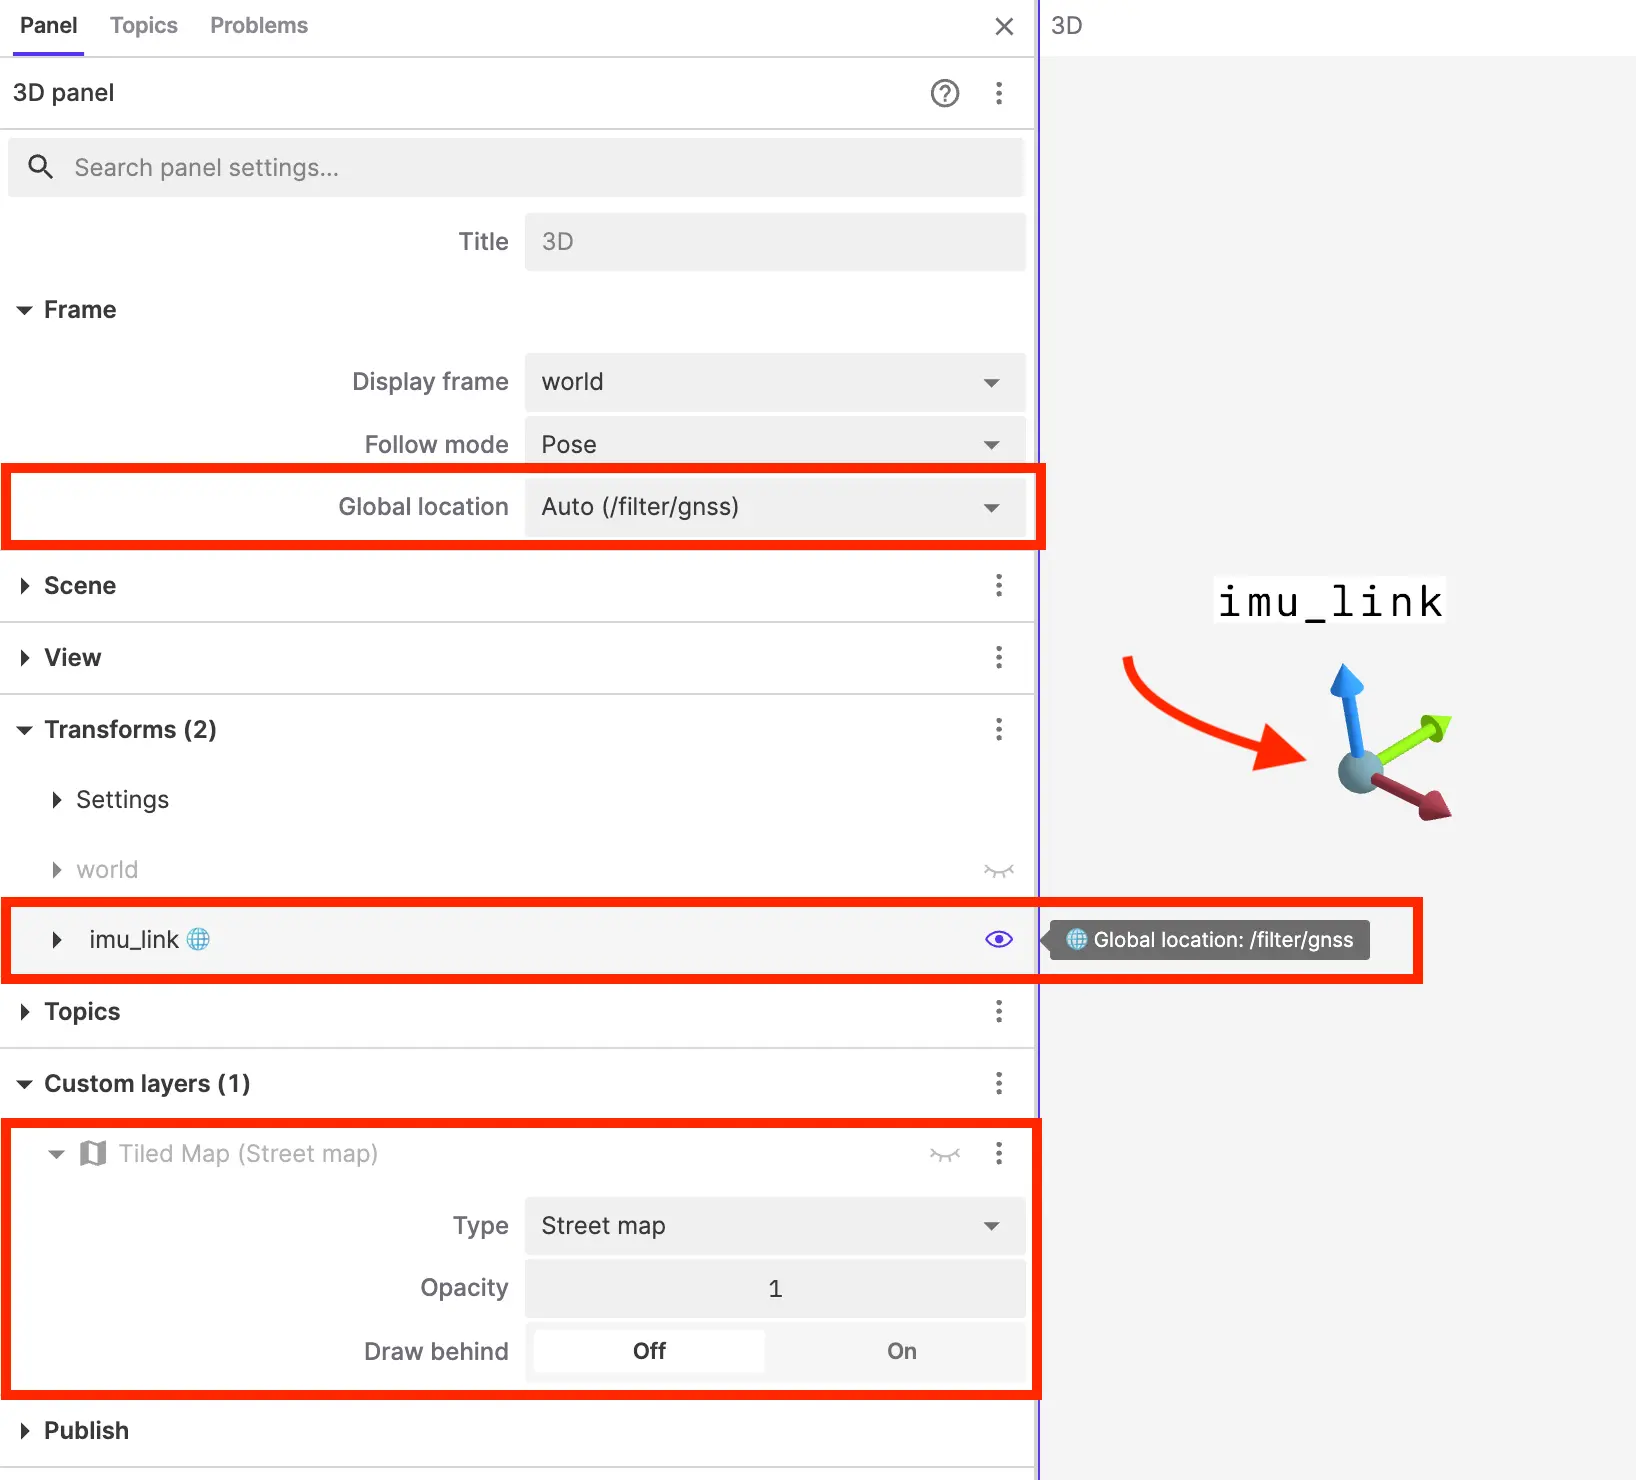Show the world transform visibility
The width and height of the screenshot is (1636, 1480).
coord(998,870)
